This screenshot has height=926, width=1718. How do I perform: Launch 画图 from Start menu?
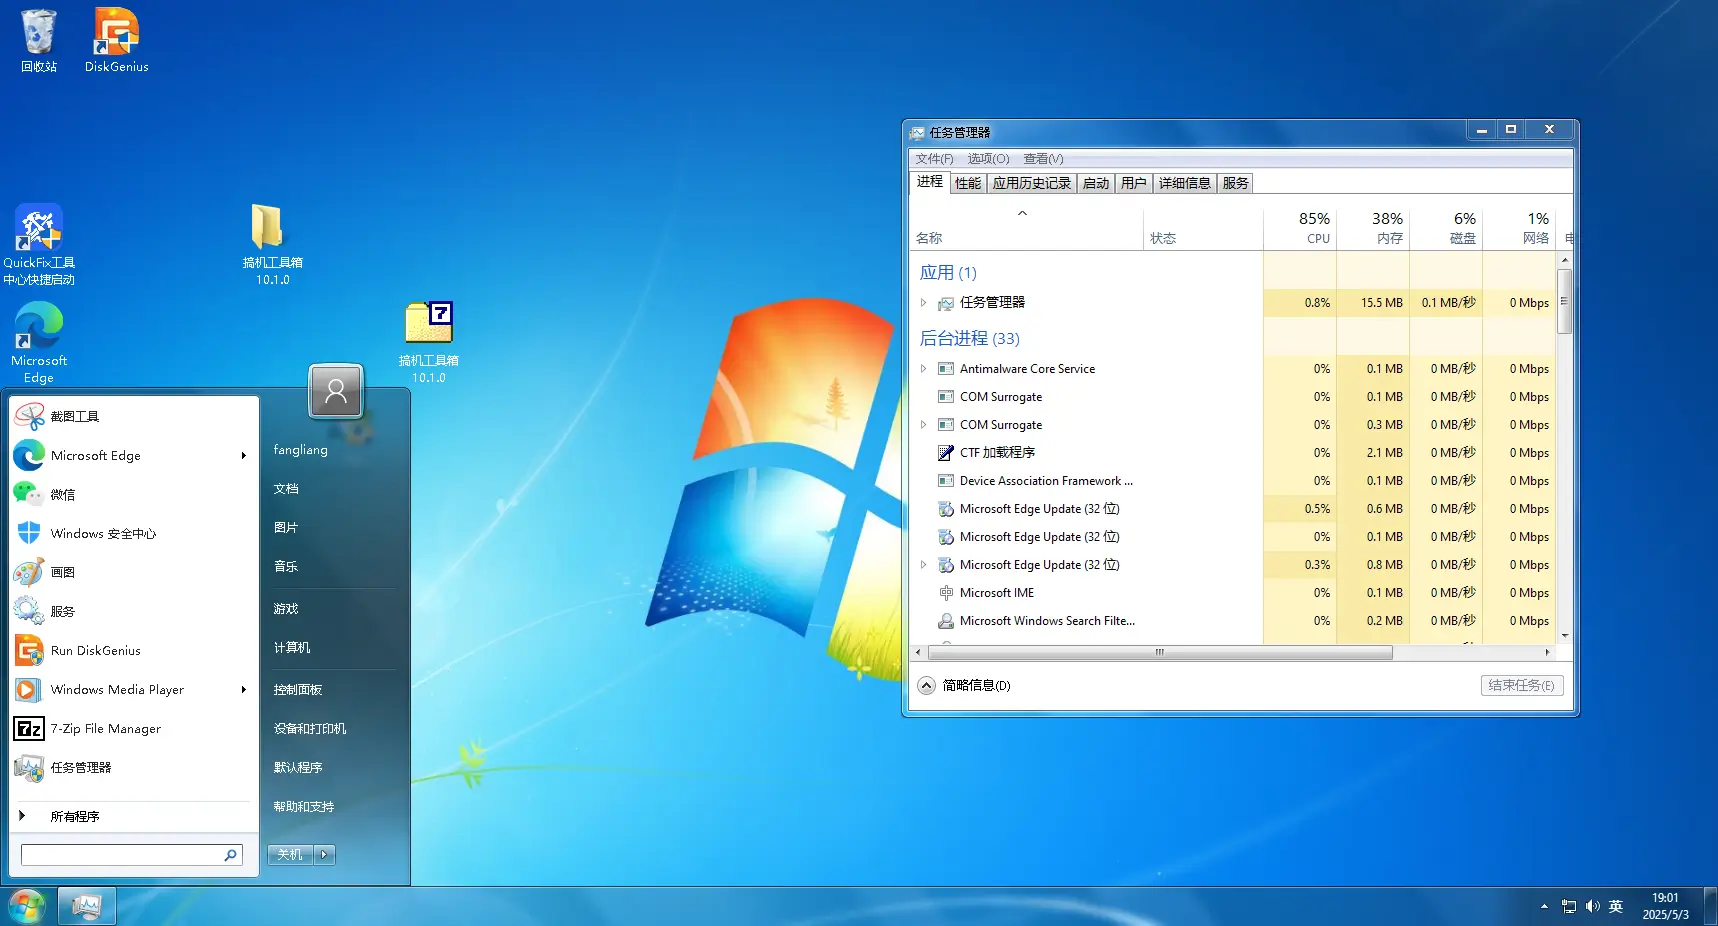133,572
